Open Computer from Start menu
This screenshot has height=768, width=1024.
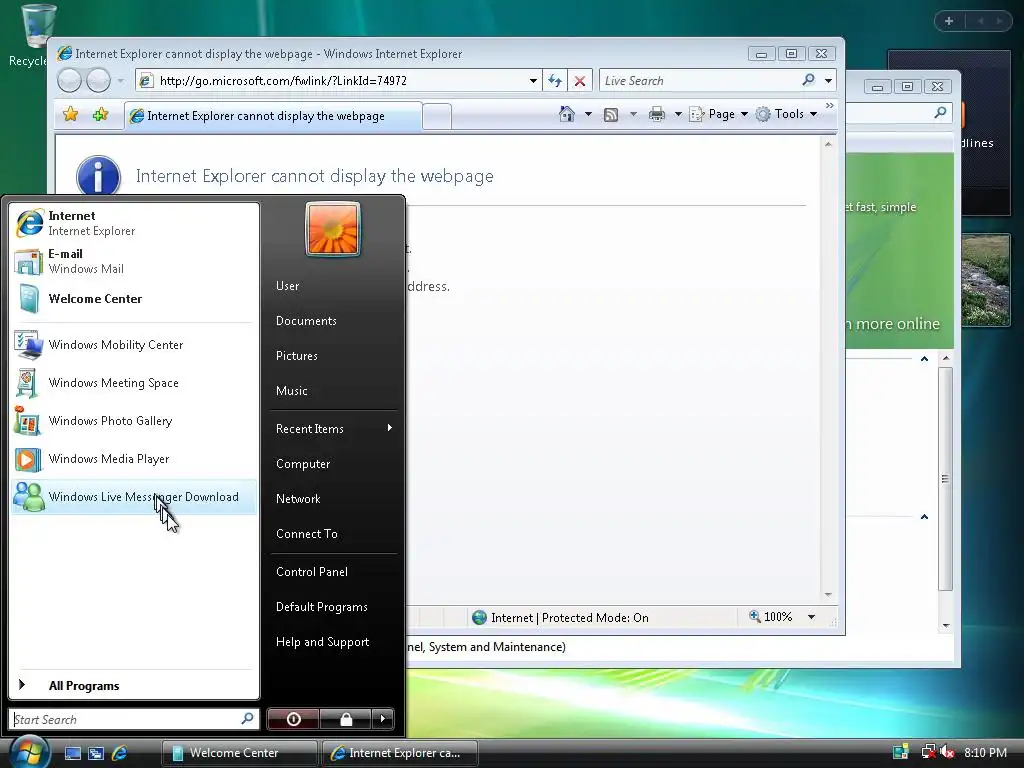333,464
